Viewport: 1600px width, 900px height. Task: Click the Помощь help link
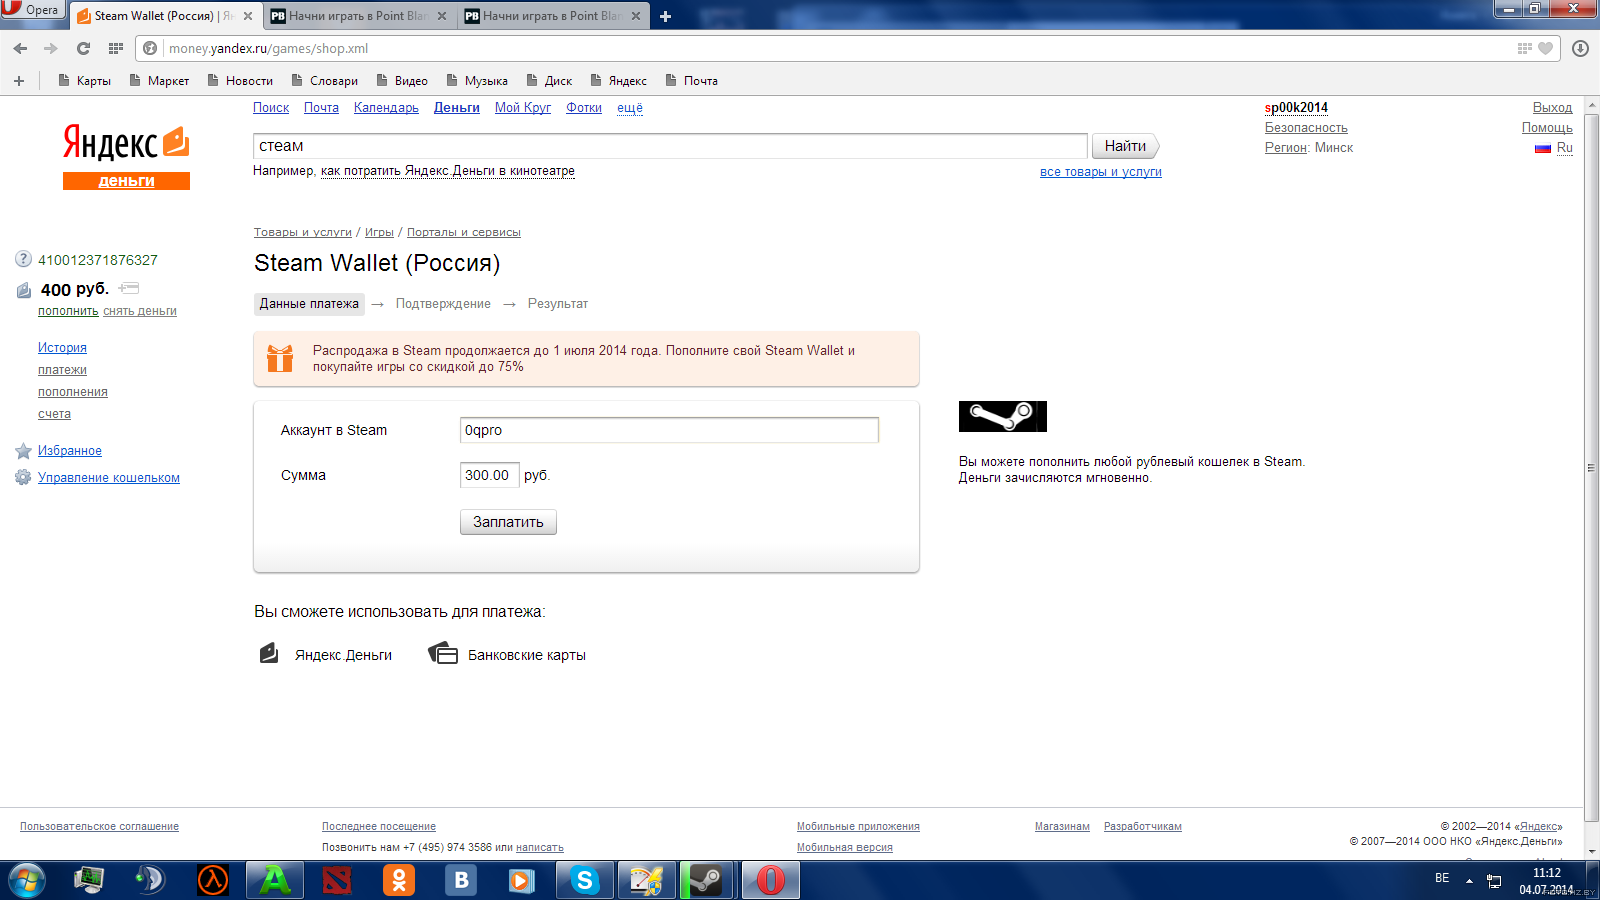(1547, 128)
